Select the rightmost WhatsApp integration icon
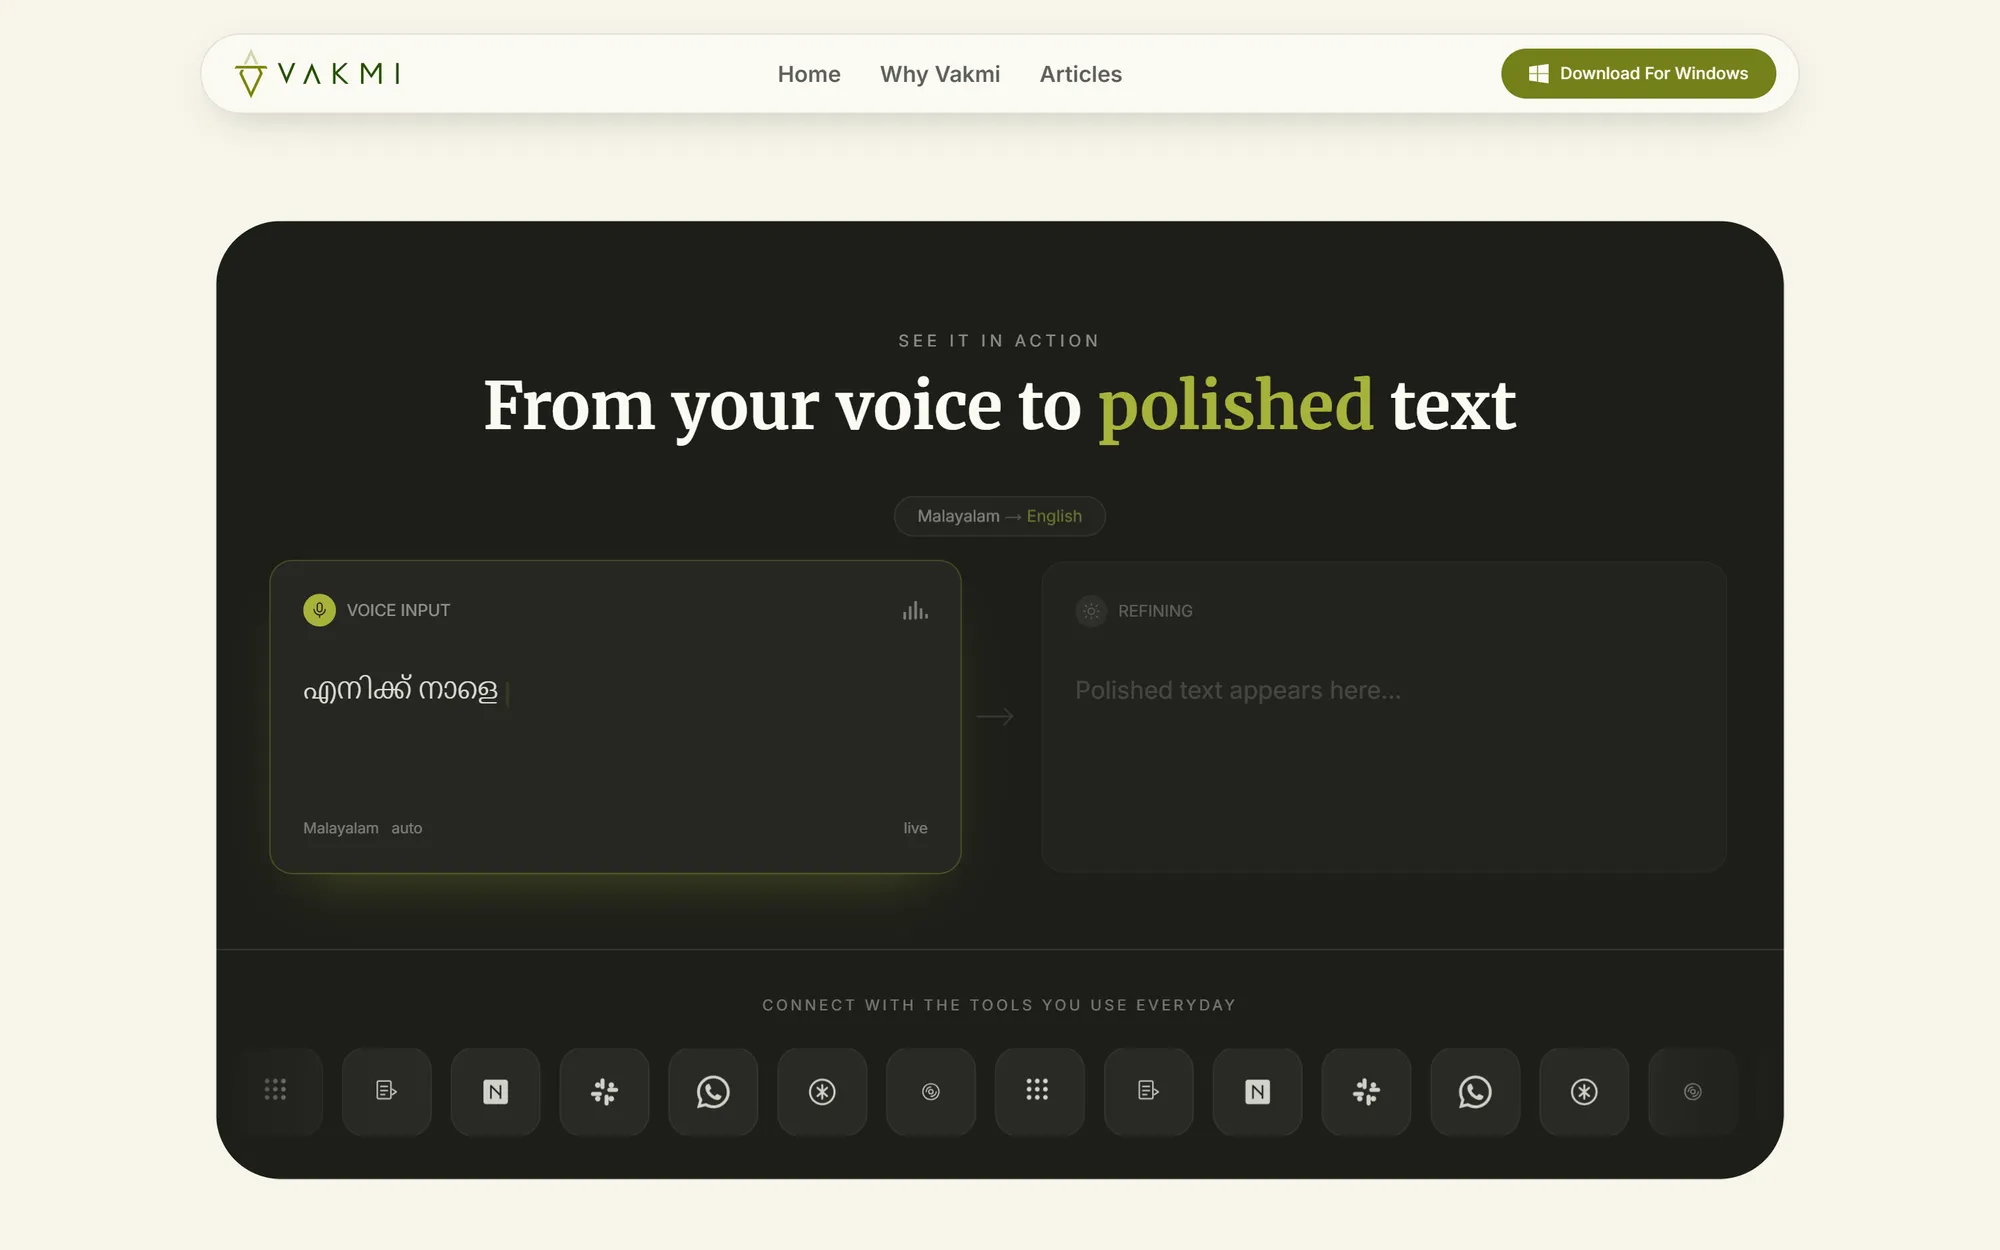The image size is (2000, 1250). (1475, 1092)
